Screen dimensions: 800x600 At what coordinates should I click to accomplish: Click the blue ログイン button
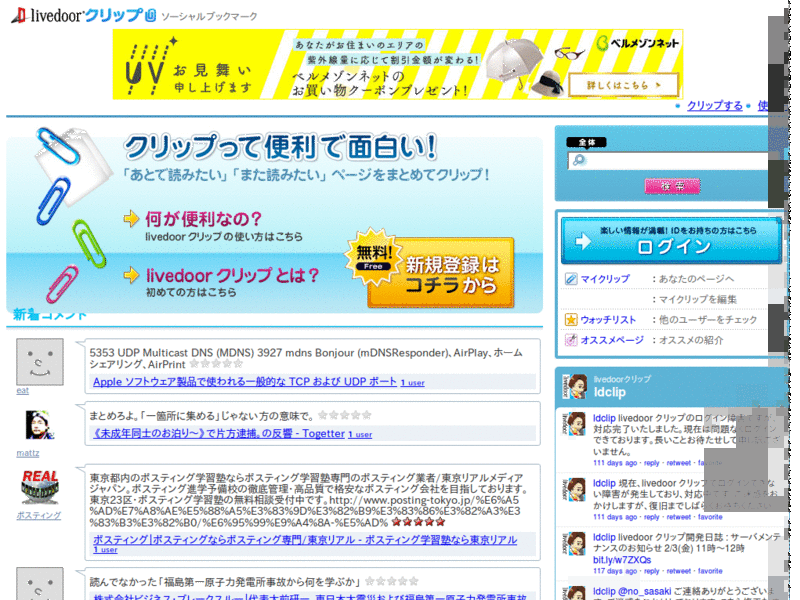[x=671, y=240]
